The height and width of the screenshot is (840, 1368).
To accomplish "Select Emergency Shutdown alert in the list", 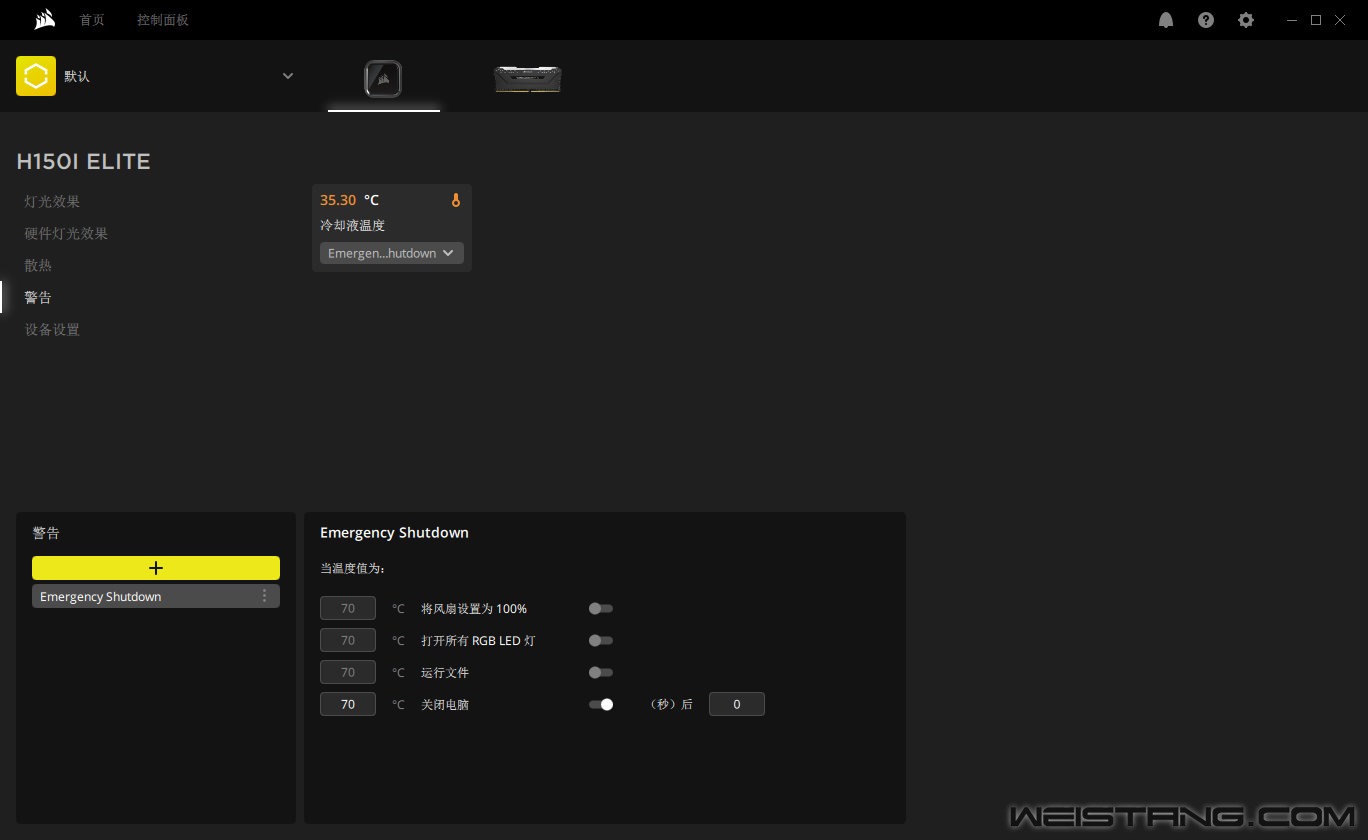I will point(156,596).
